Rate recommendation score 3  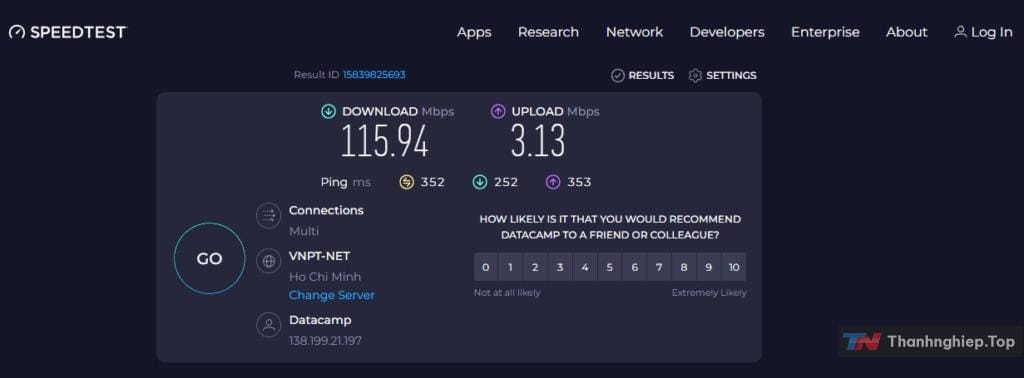click(x=560, y=267)
